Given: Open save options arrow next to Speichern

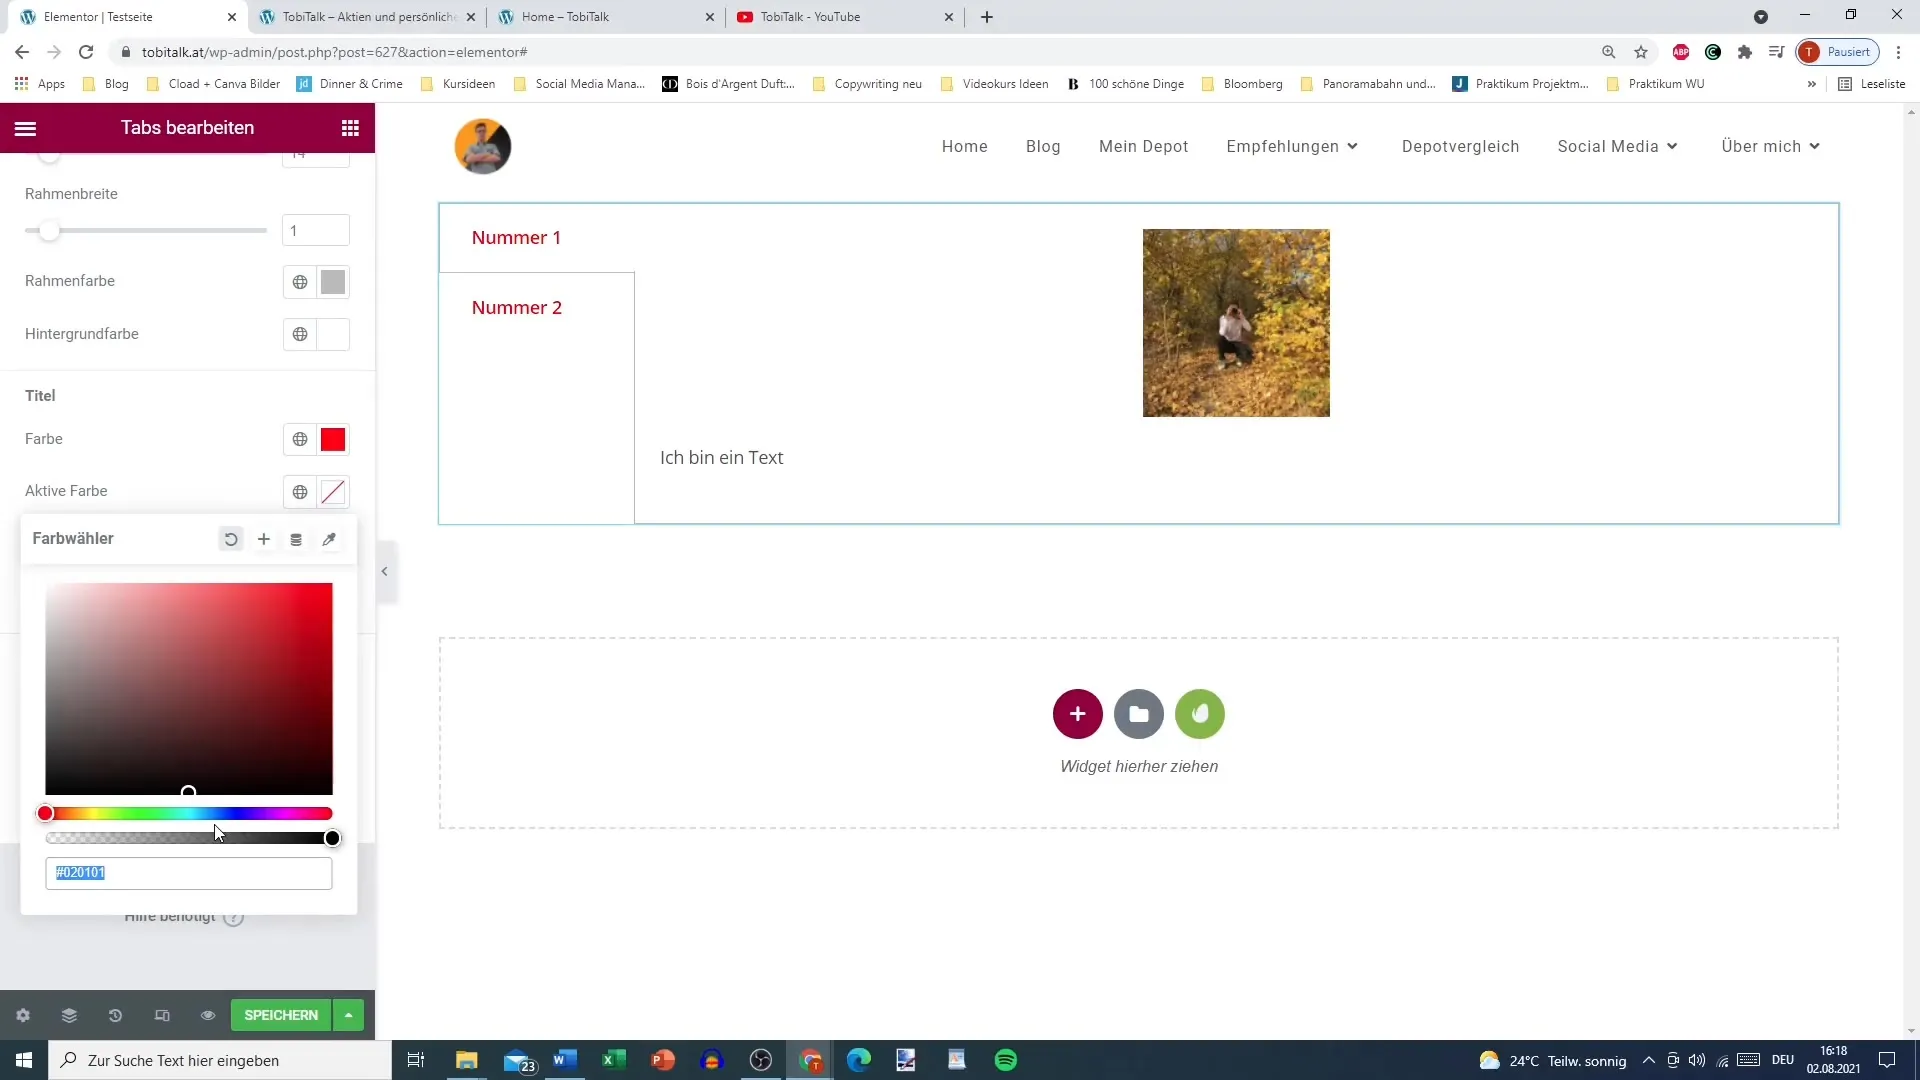Looking at the screenshot, I should 348,1015.
